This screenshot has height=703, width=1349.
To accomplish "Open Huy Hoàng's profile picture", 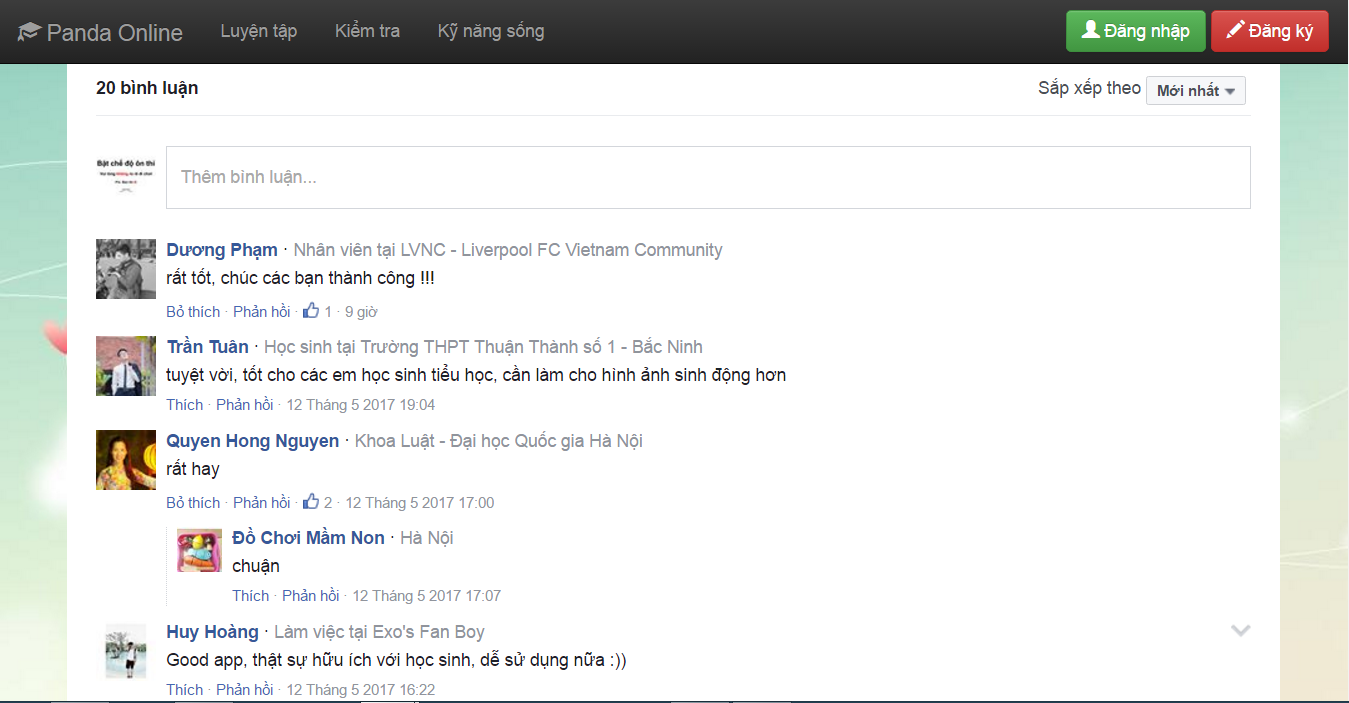I will [x=126, y=651].
